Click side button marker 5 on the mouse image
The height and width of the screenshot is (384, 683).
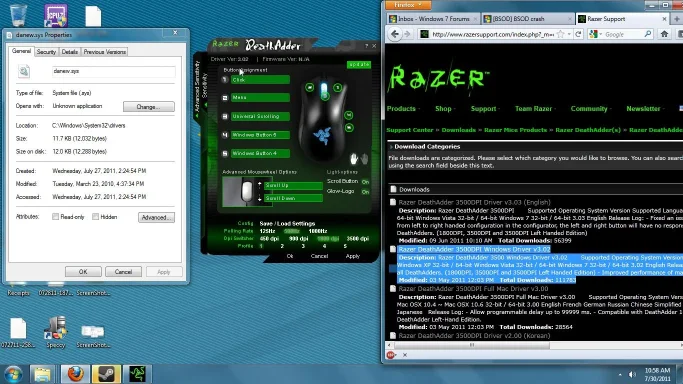[x=349, y=128]
